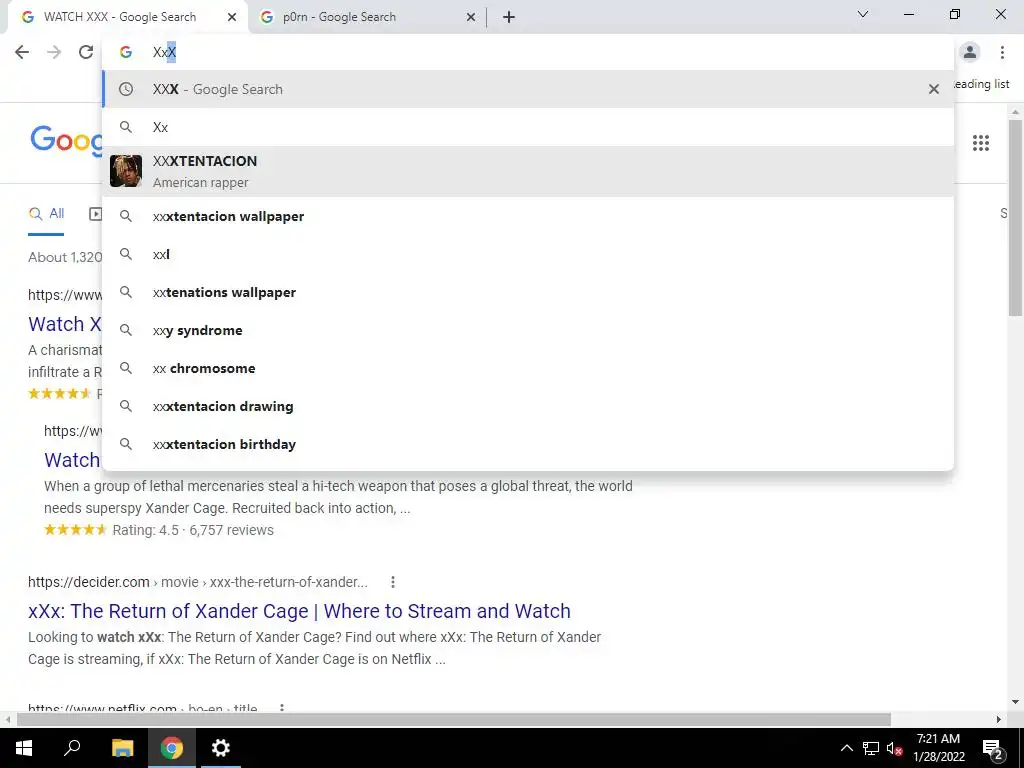Open the xXx Return of Xander Cage result
The image size is (1024, 768).
coord(299,611)
